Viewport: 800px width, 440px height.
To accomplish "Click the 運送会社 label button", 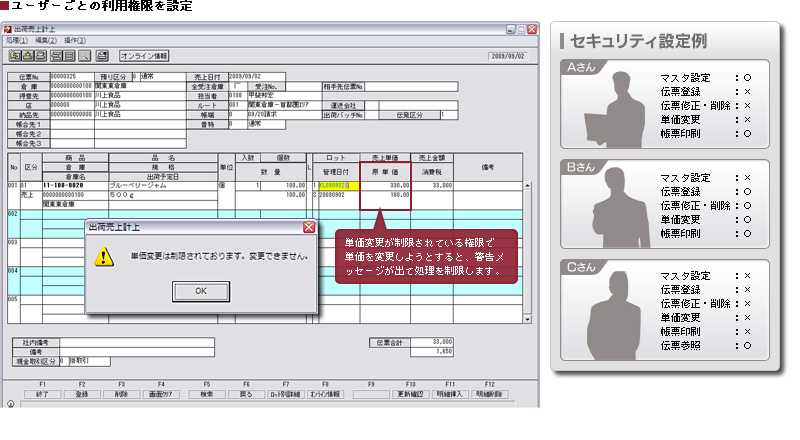I will pos(343,106).
